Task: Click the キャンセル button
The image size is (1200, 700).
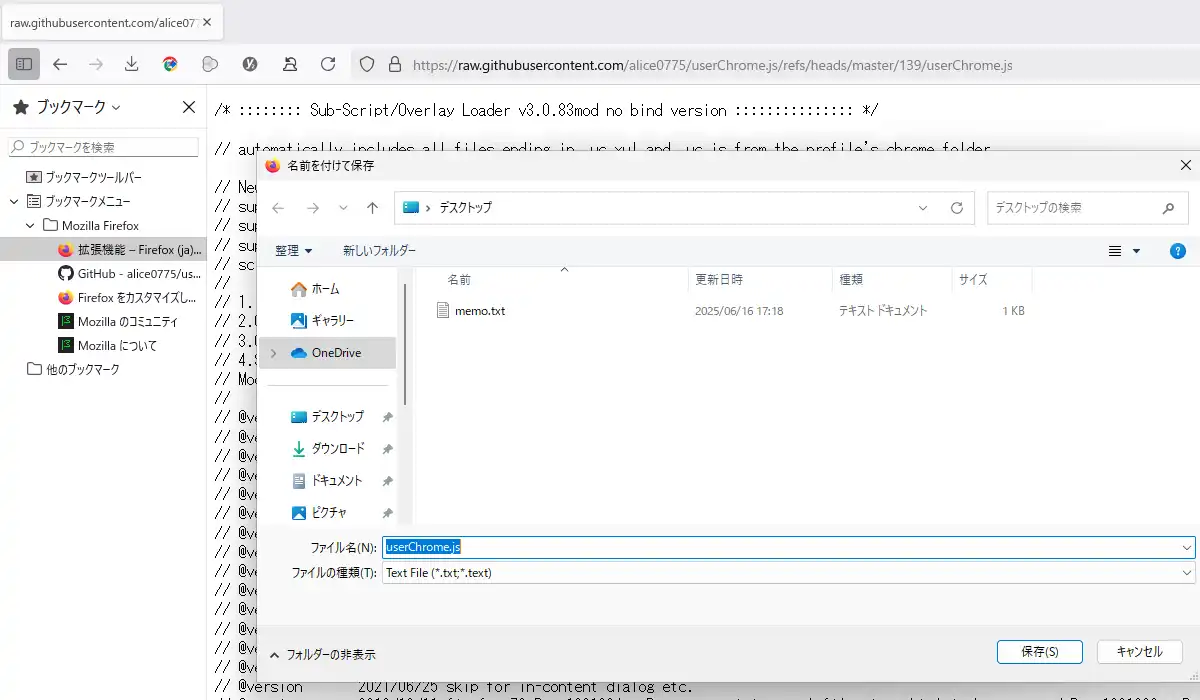Action: (x=1139, y=651)
